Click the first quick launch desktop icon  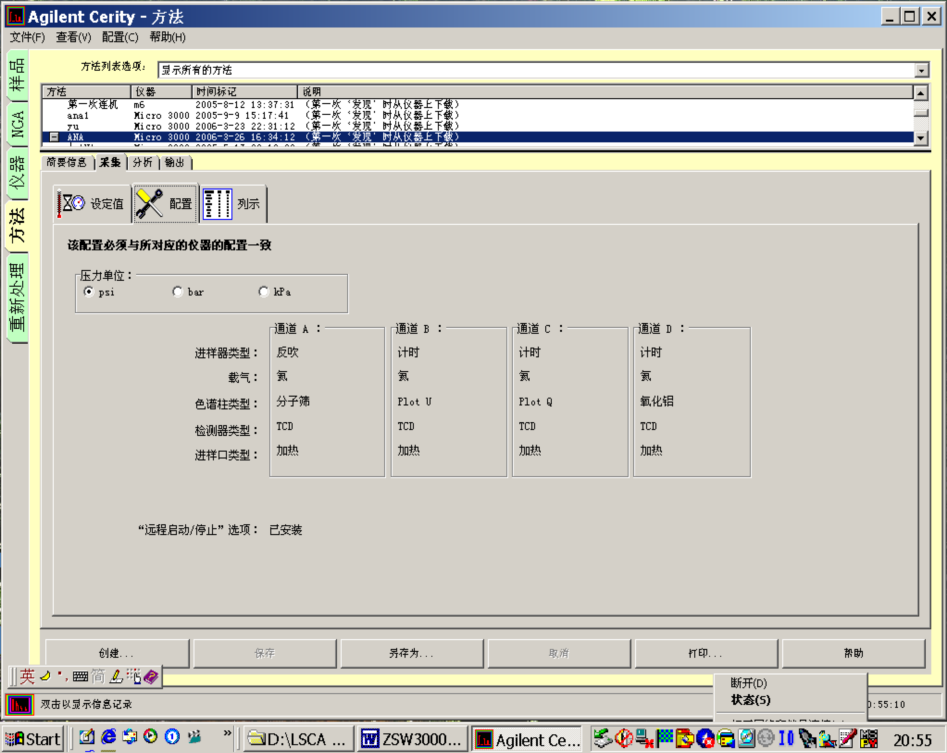(x=87, y=737)
